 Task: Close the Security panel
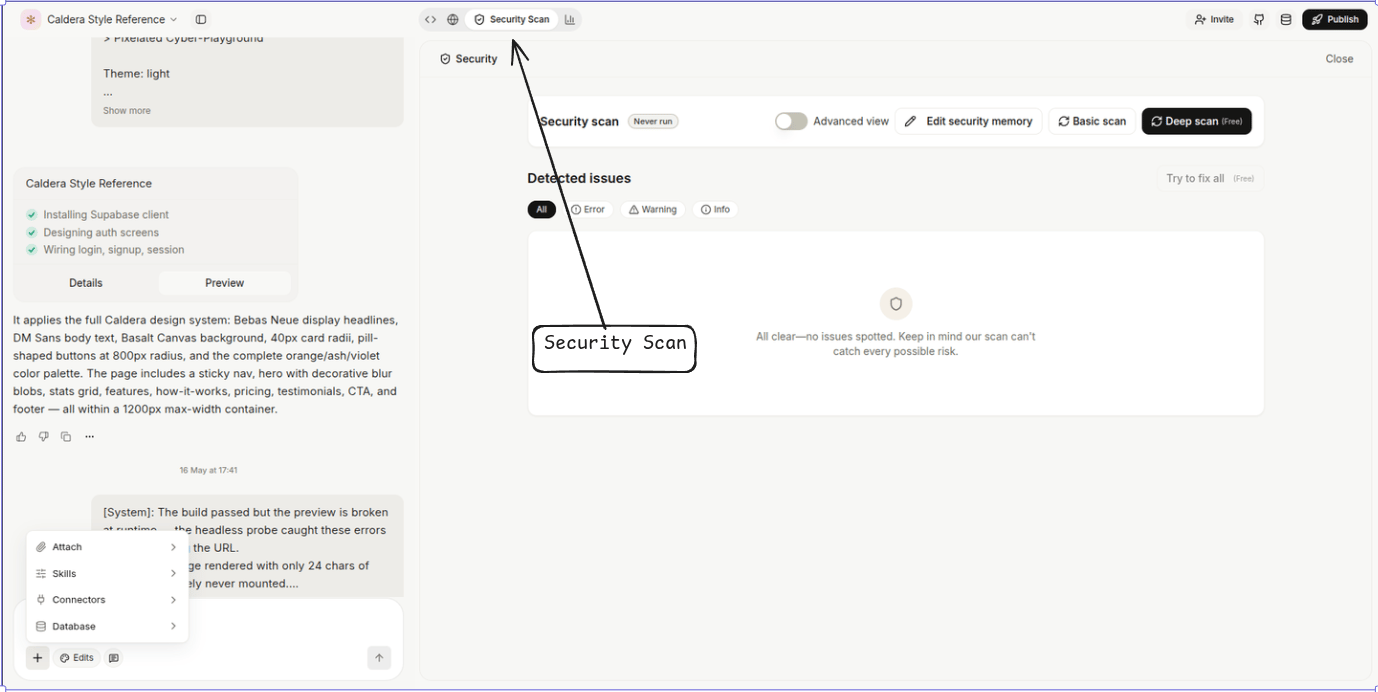click(1339, 59)
